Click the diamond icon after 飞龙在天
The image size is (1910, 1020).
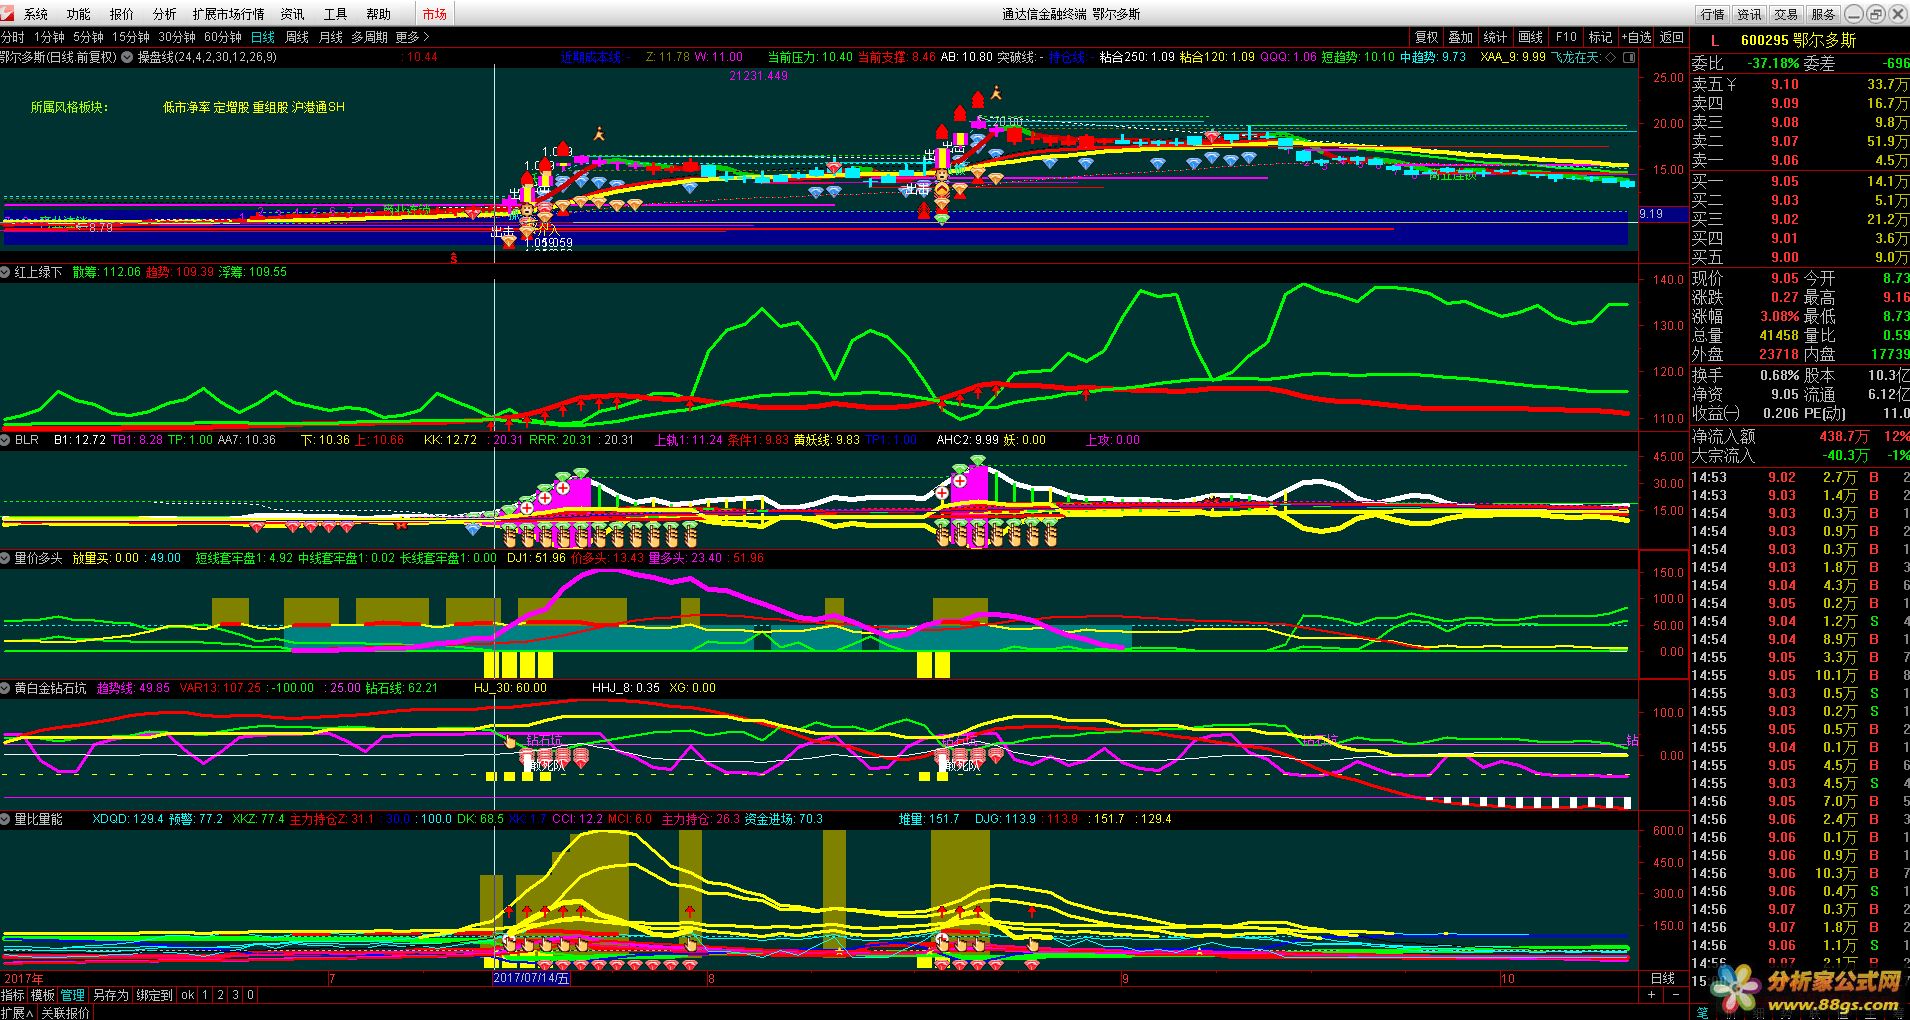pos(1610,58)
